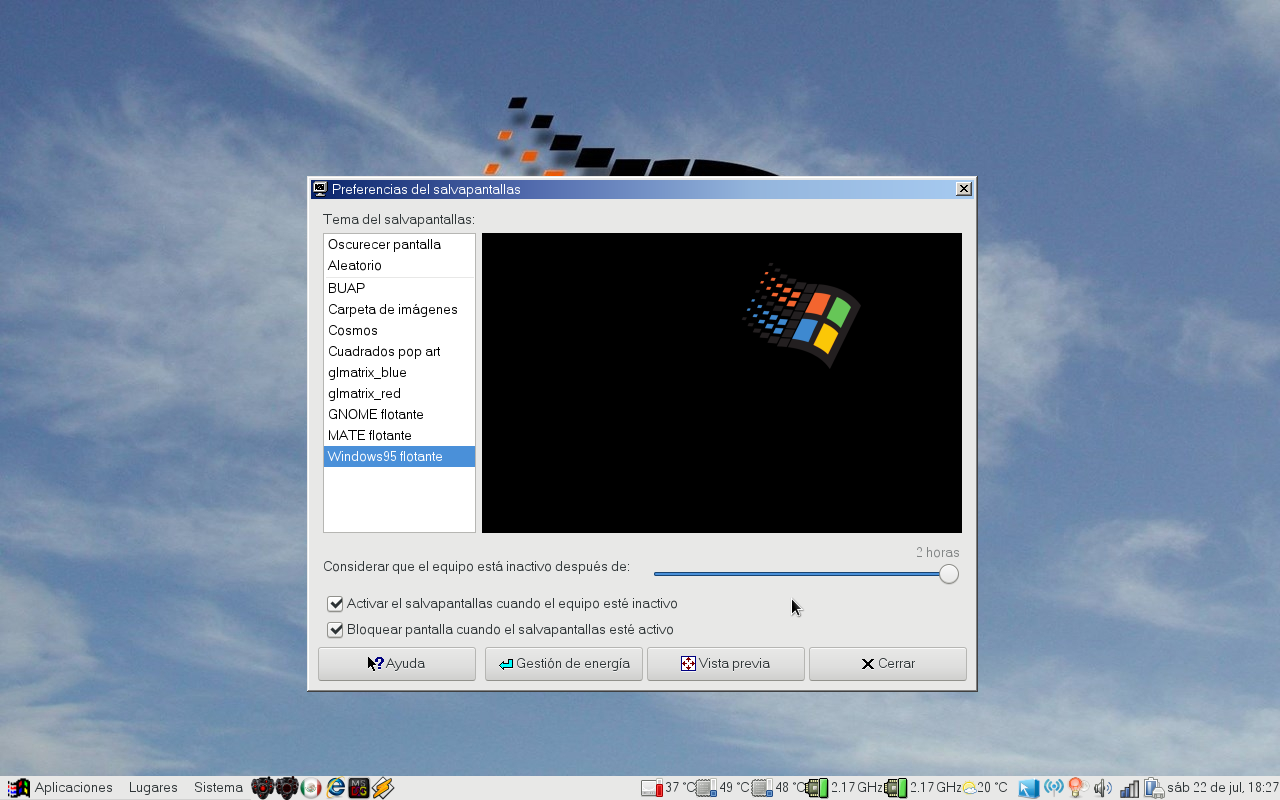Launch the first red-eyed robot launcher icon
The height and width of the screenshot is (800, 1280).
pyautogui.click(x=263, y=788)
